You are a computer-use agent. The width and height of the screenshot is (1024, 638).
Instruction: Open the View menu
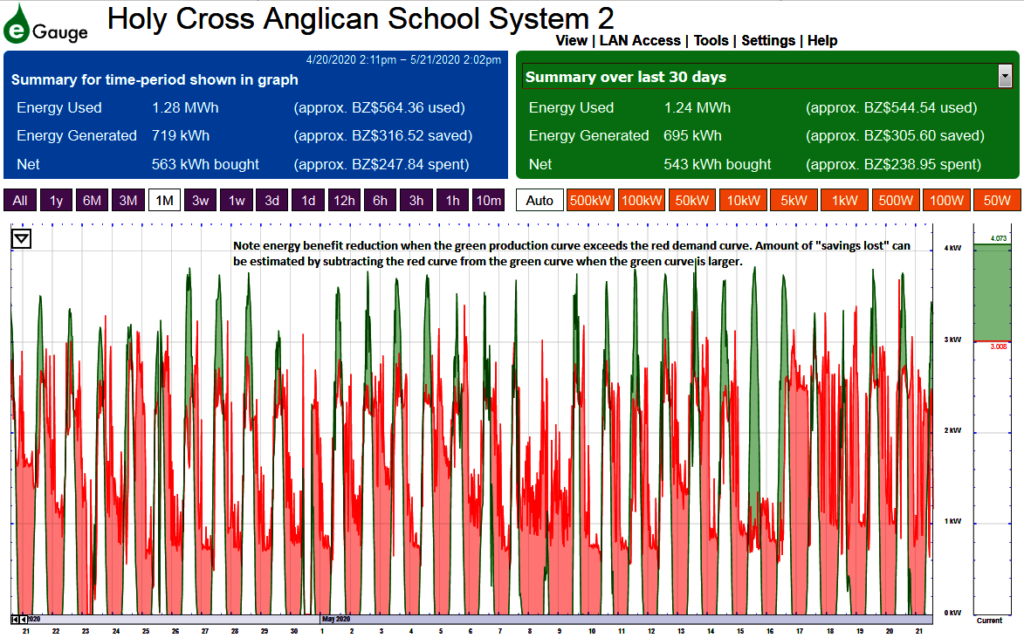coord(571,40)
